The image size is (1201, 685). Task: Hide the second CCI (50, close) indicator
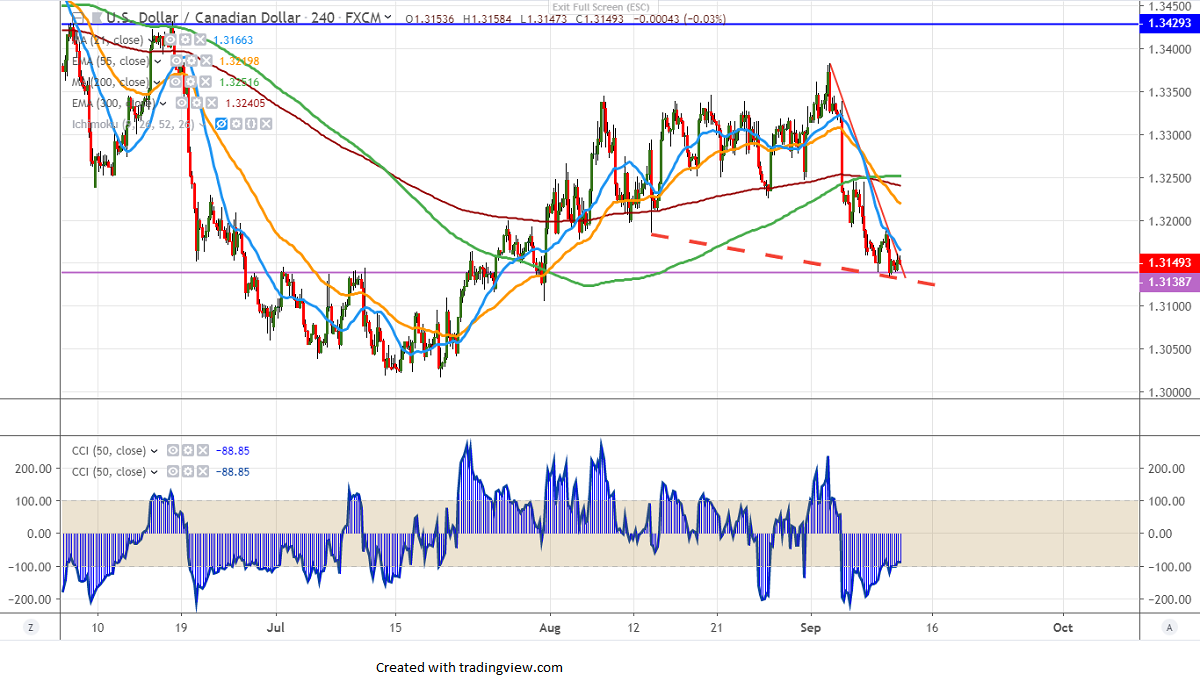pos(173,471)
